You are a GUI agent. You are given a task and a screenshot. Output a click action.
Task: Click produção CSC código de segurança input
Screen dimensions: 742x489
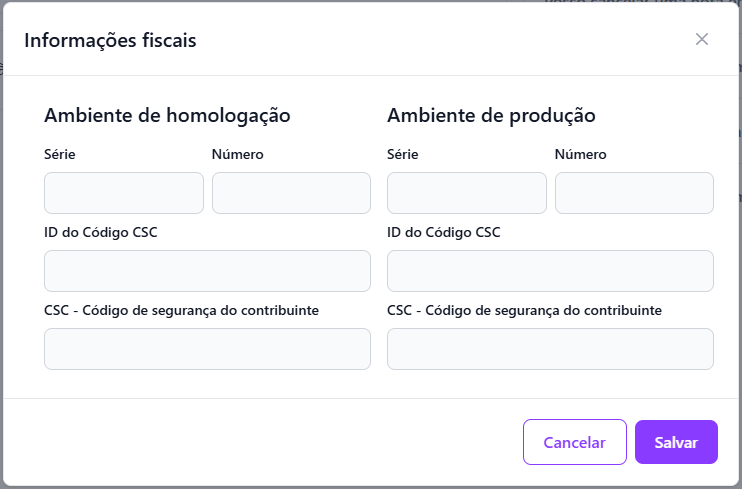(550, 349)
